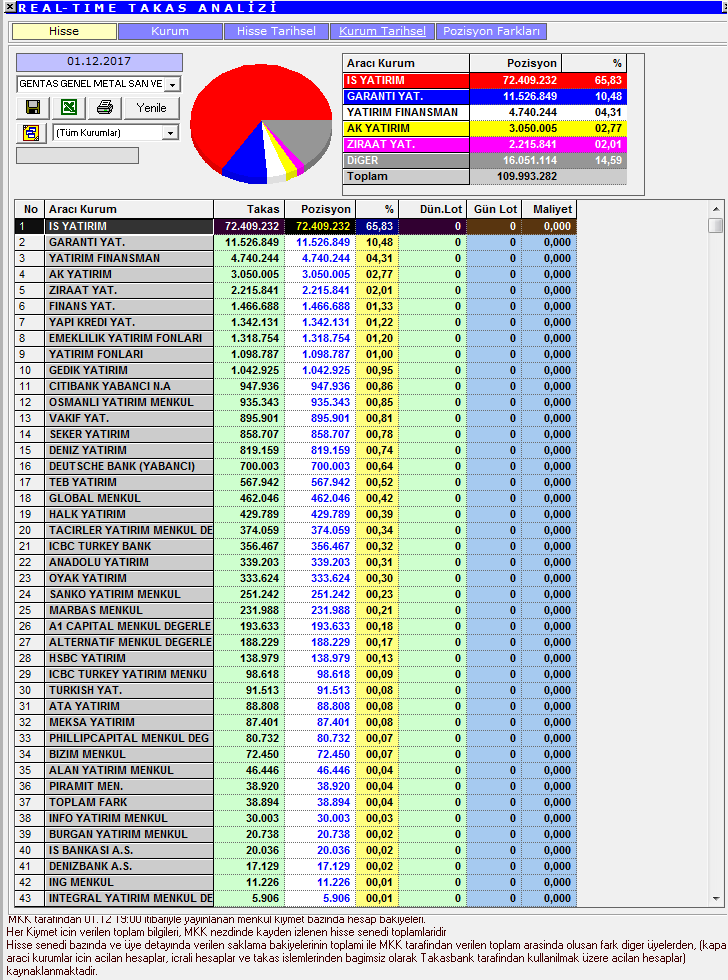Select the DENIZBANK A.S. row
This screenshot has height=980, width=728.
(x=295, y=866)
